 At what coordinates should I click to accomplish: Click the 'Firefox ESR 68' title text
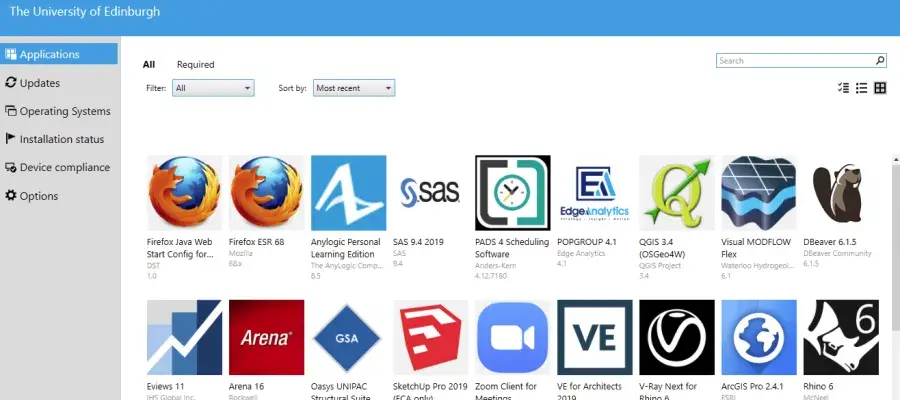coord(256,242)
